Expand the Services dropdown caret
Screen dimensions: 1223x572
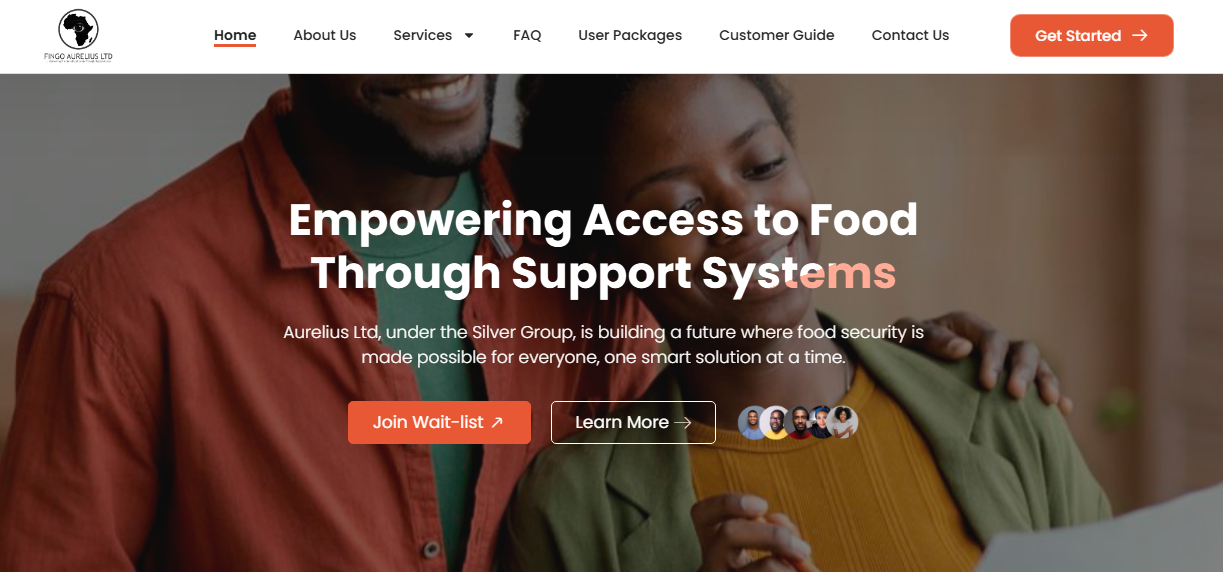pyautogui.click(x=469, y=36)
